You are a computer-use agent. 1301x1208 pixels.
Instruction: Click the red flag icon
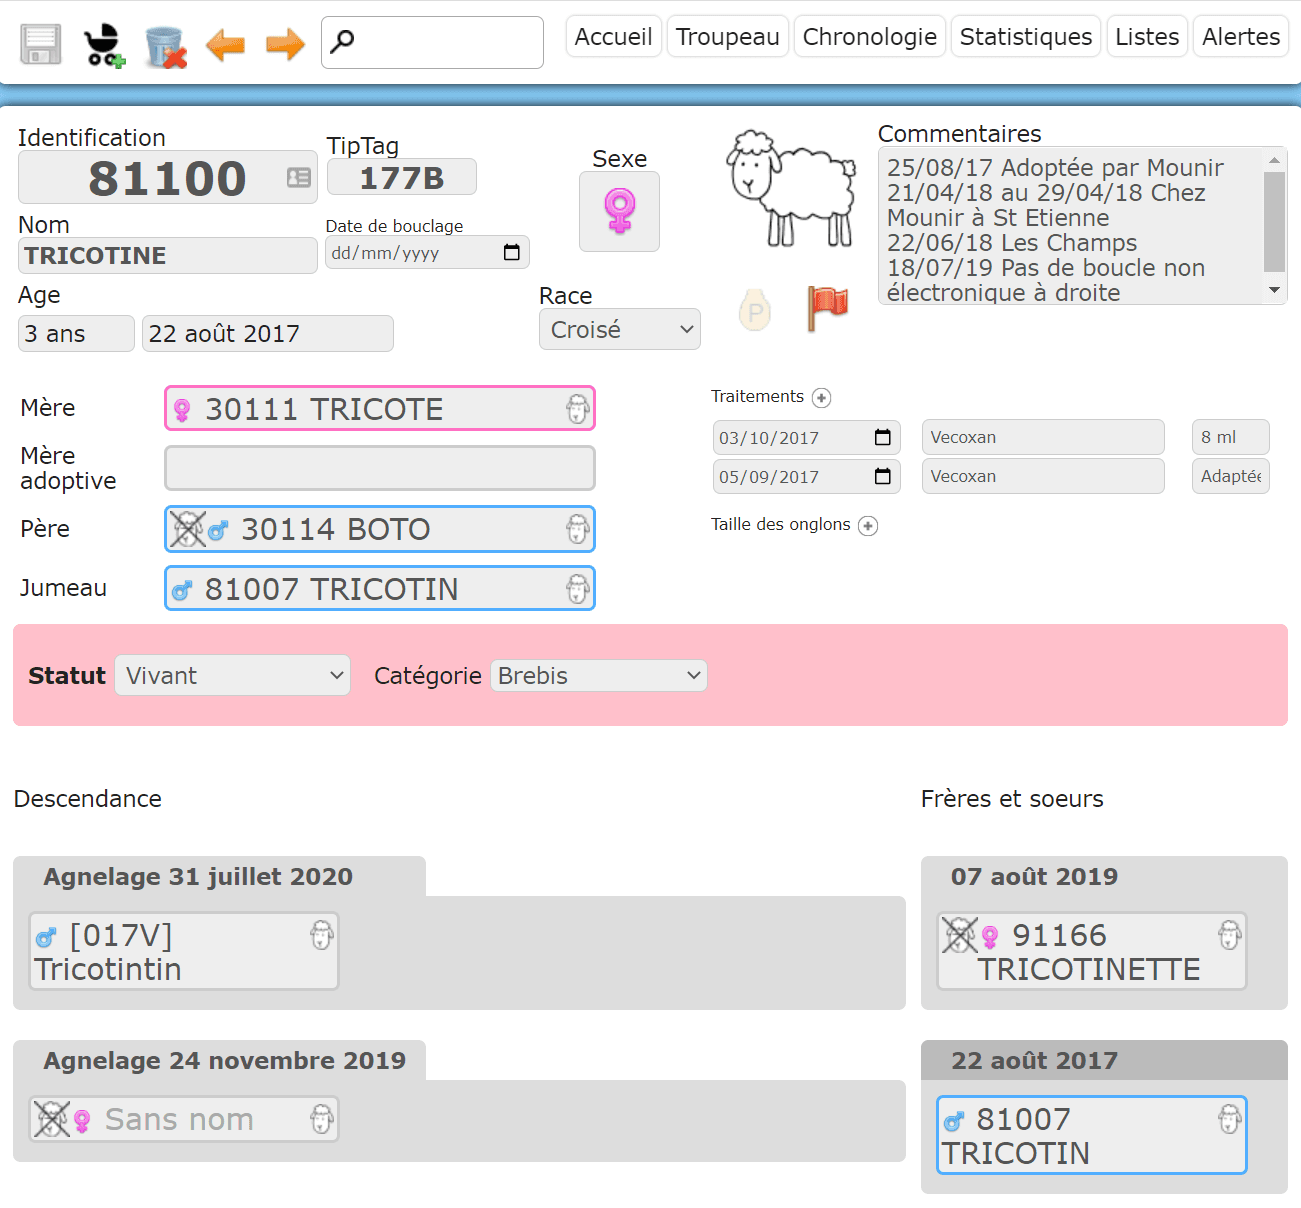[x=827, y=307]
